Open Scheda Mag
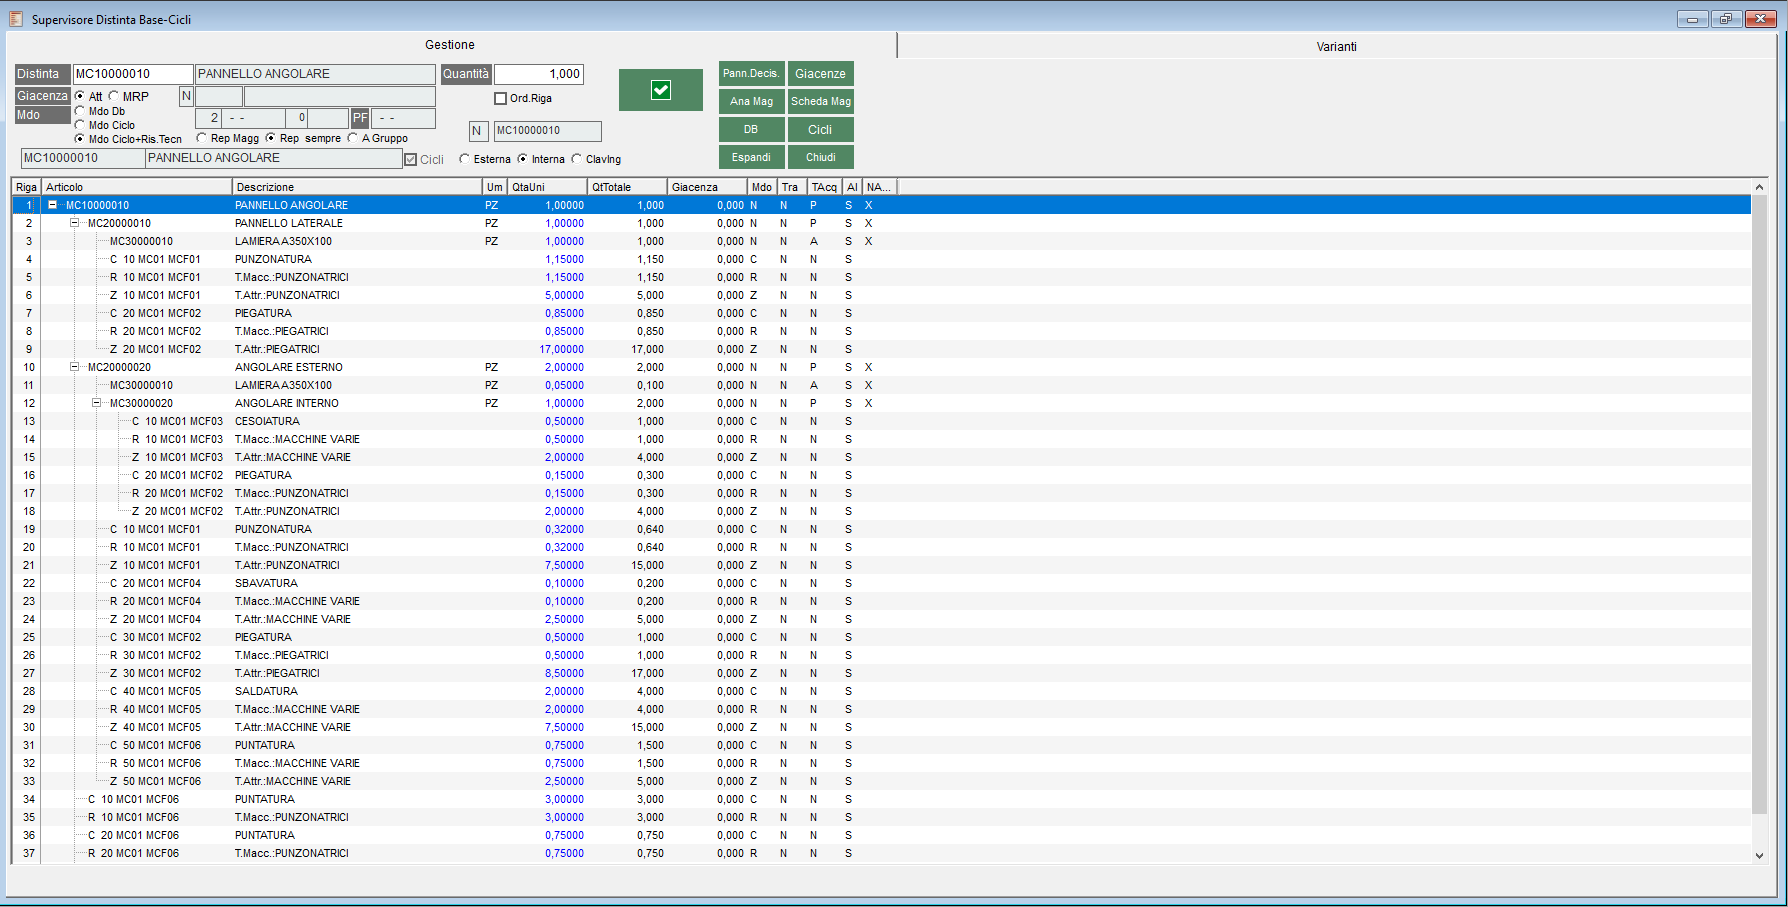 coord(820,101)
